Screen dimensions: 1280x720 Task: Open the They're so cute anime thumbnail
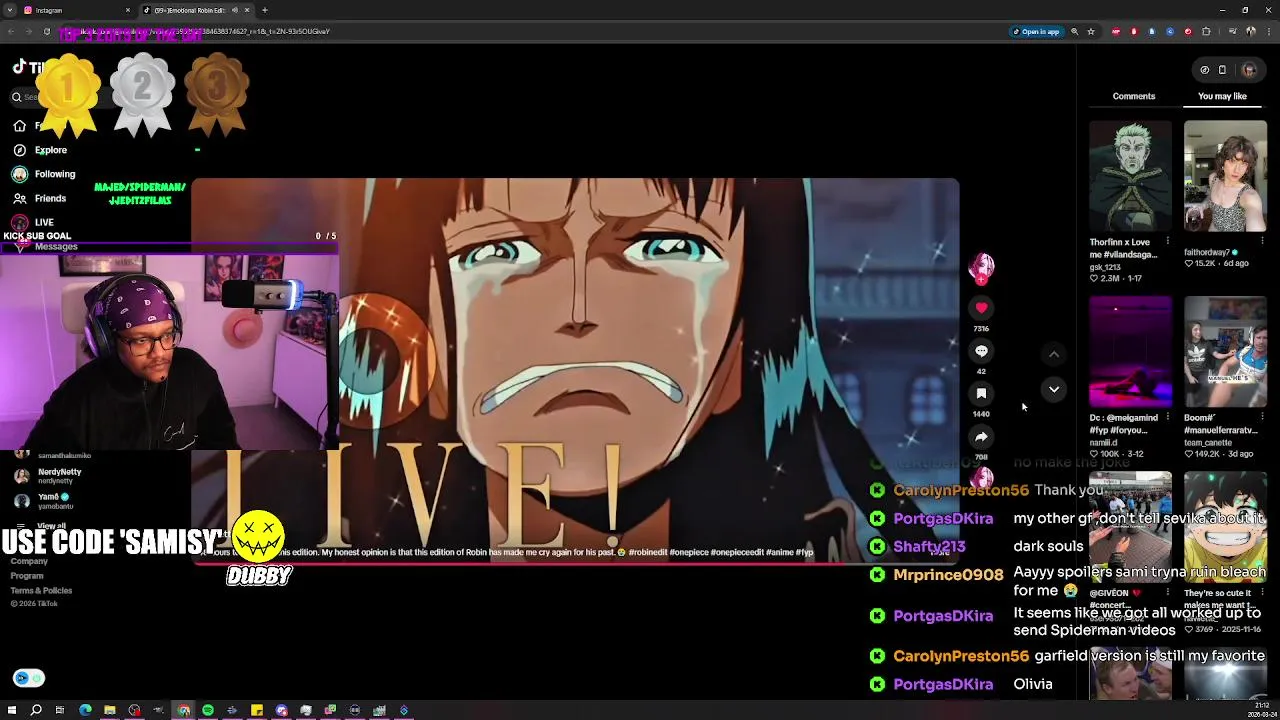pyautogui.click(x=1226, y=527)
